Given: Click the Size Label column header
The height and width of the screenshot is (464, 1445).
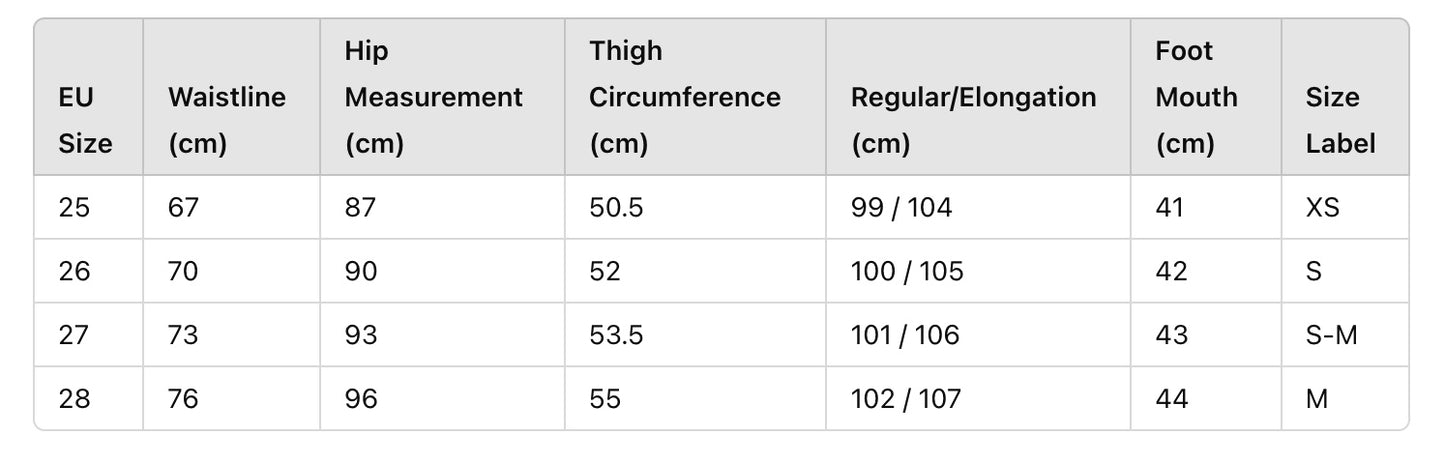Looking at the screenshot, I should 1345,97.
